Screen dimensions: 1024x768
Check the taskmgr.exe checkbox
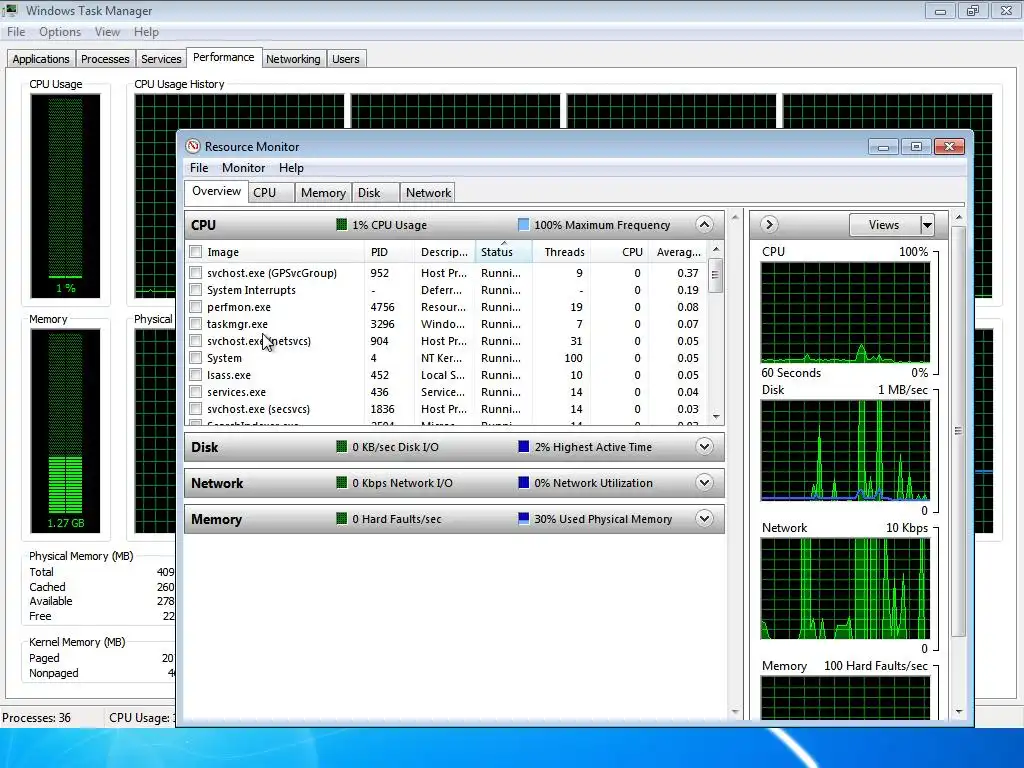pos(195,323)
